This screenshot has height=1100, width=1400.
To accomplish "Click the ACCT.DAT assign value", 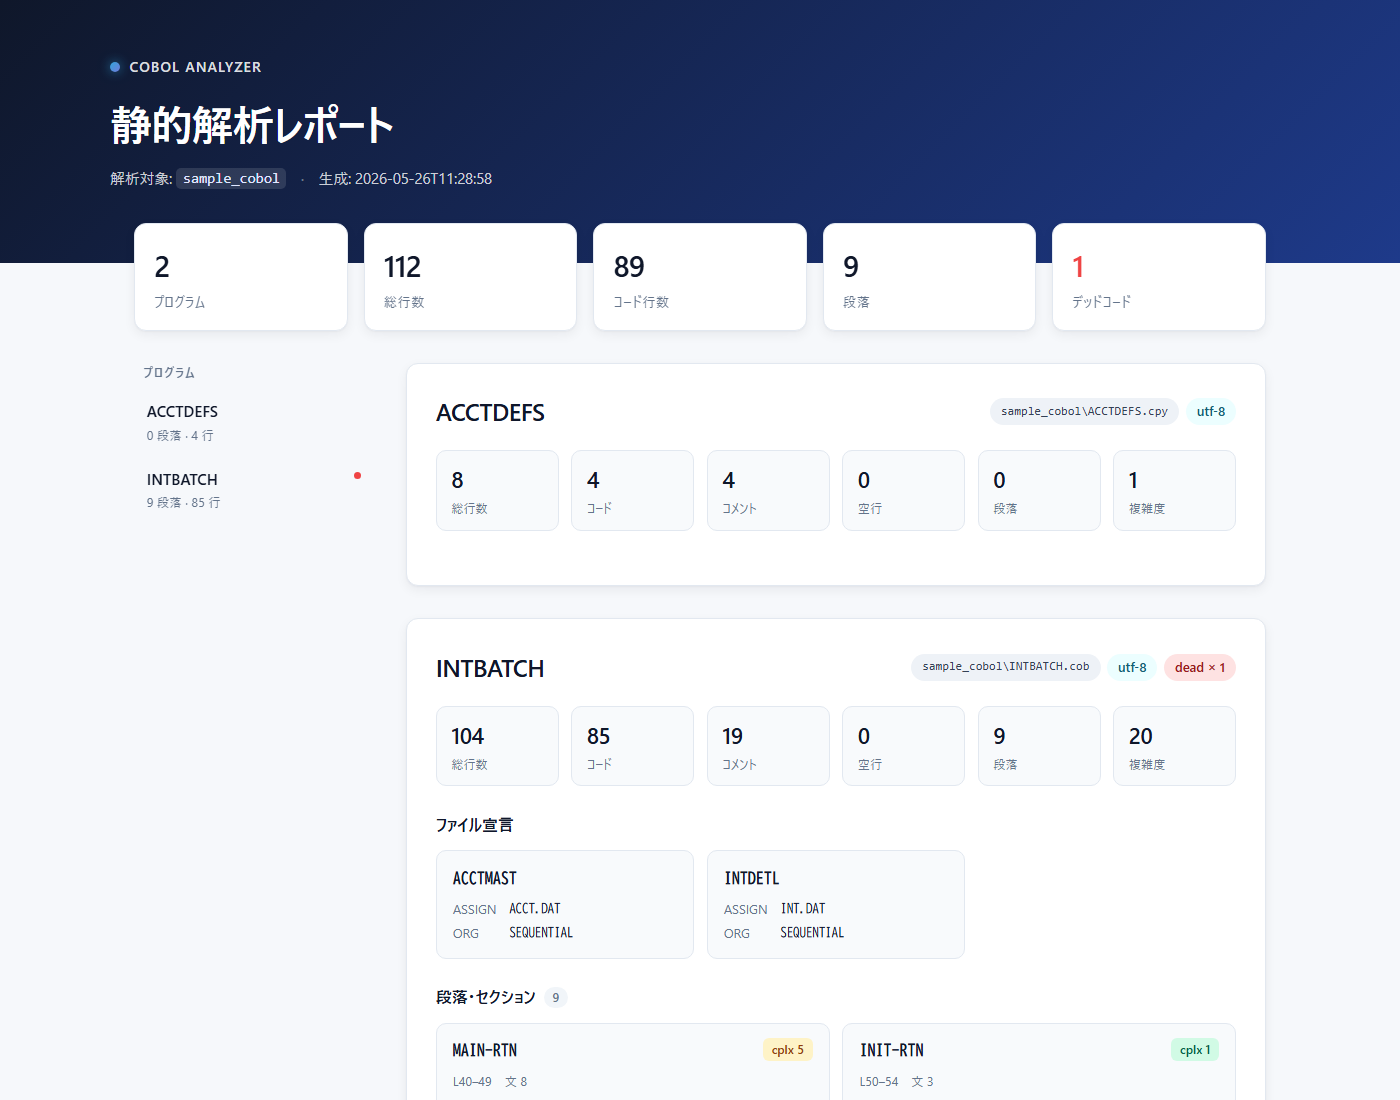I will [535, 909].
